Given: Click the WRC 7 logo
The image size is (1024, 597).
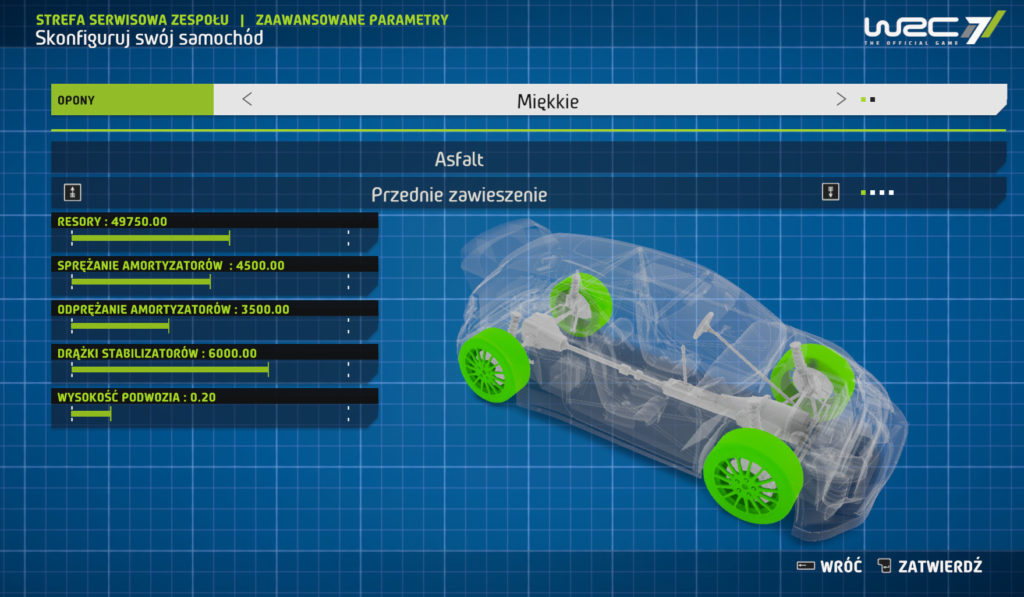Looking at the screenshot, I should [935, 28].
